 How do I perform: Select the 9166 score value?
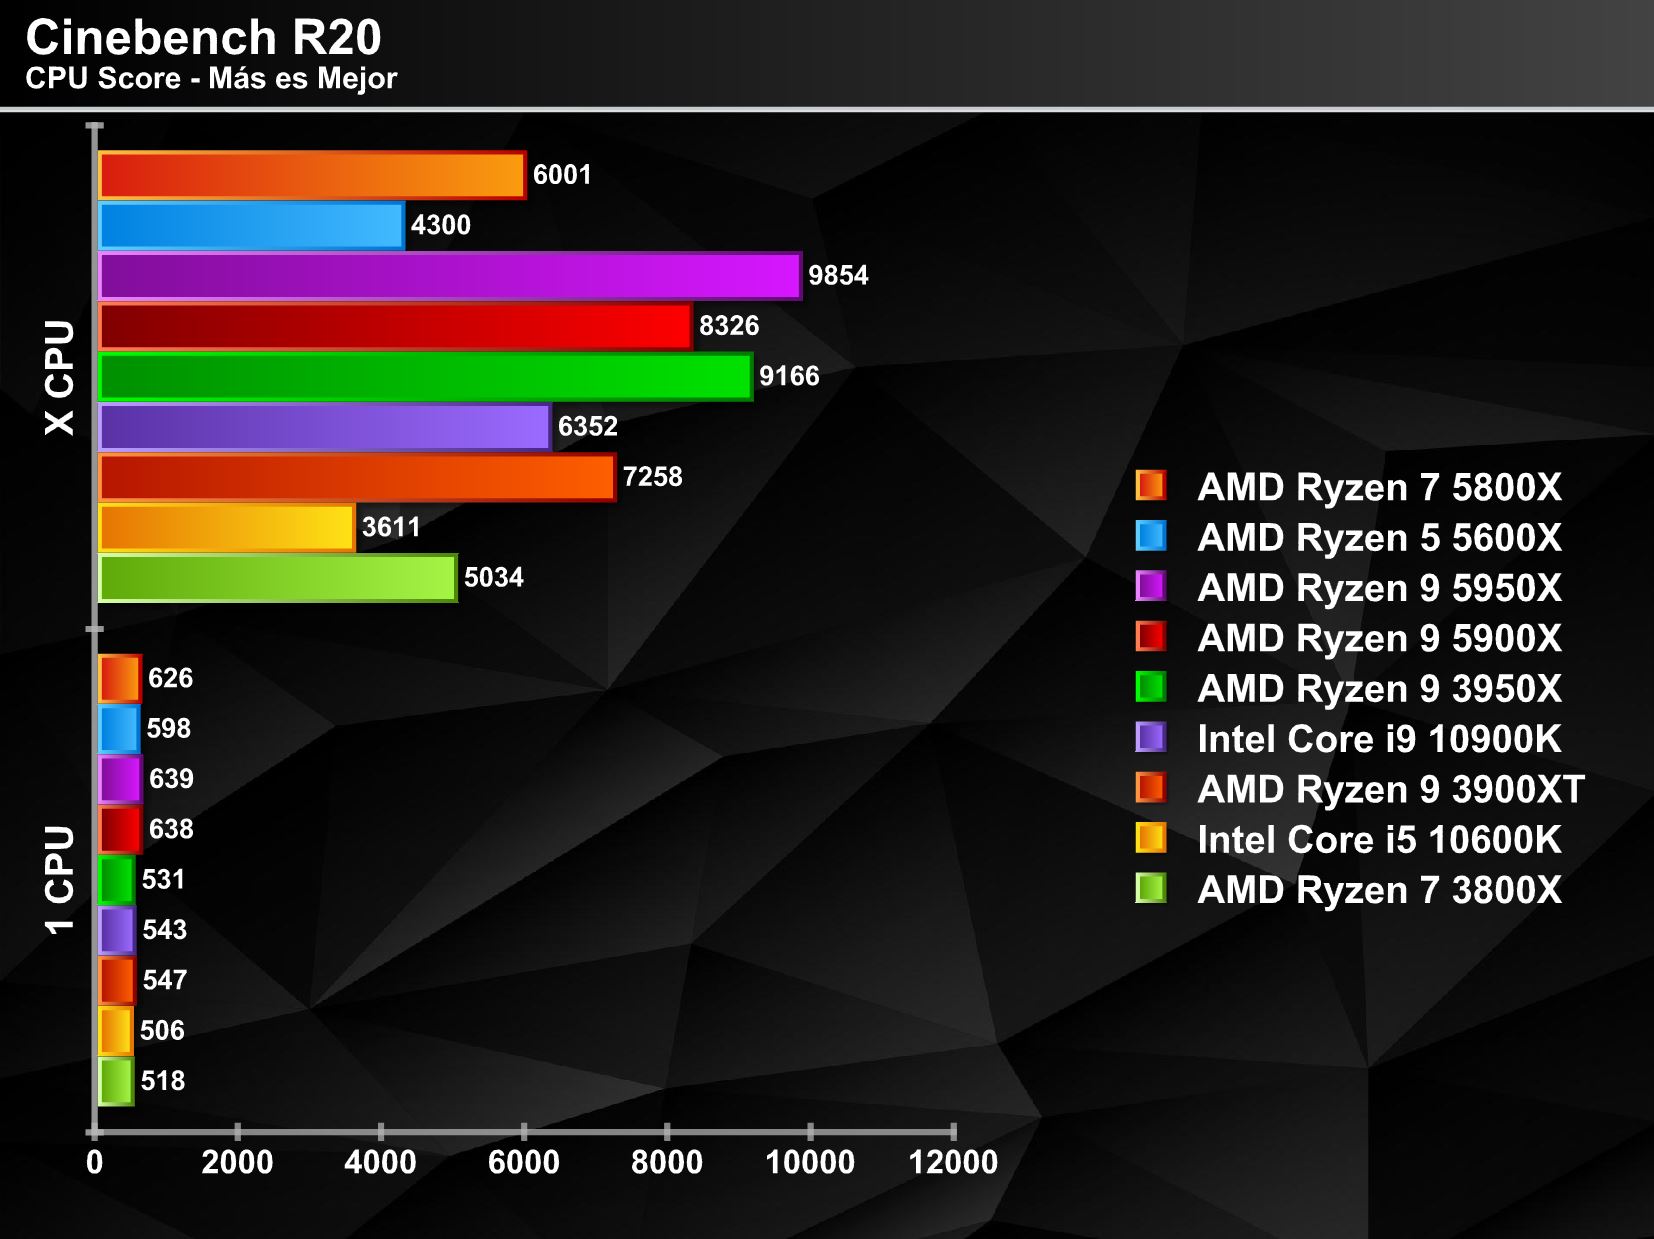[789, 376]
